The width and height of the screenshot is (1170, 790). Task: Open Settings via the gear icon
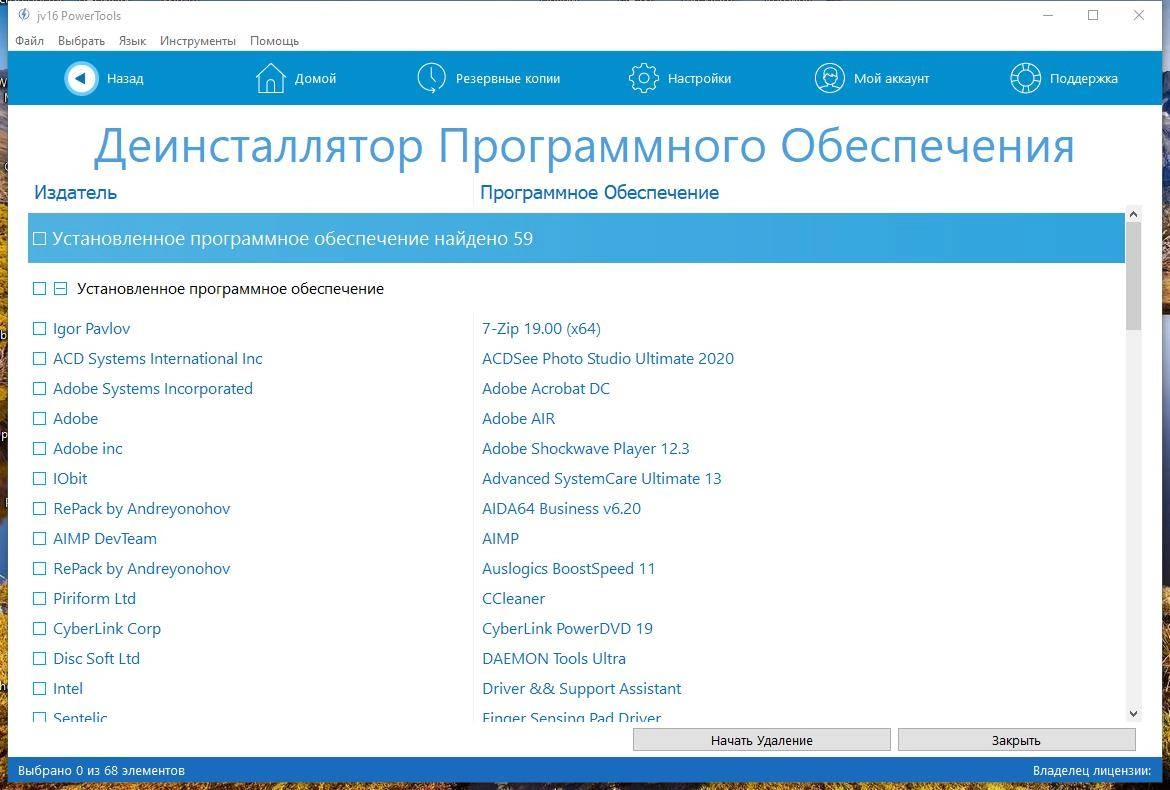tap(643, 78)
